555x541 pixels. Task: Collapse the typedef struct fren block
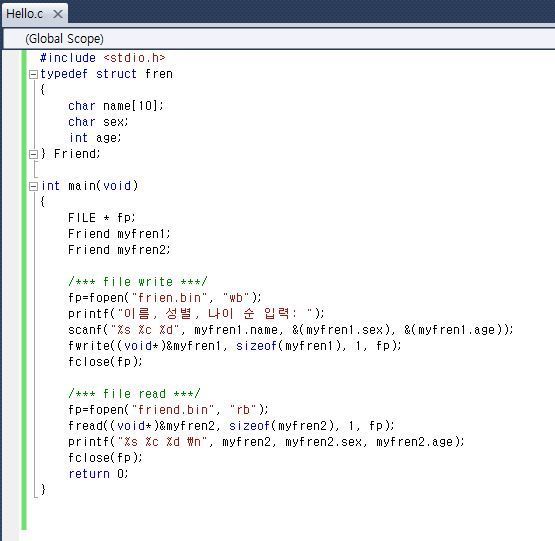point(33,74)
